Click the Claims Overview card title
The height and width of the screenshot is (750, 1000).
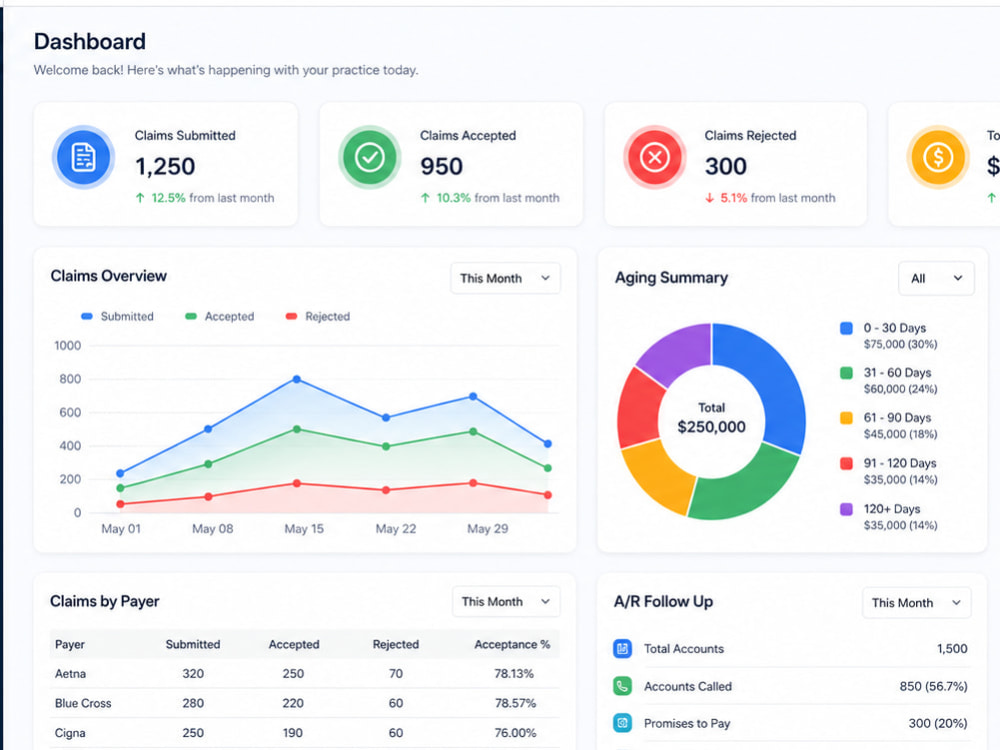pos(108,276)
